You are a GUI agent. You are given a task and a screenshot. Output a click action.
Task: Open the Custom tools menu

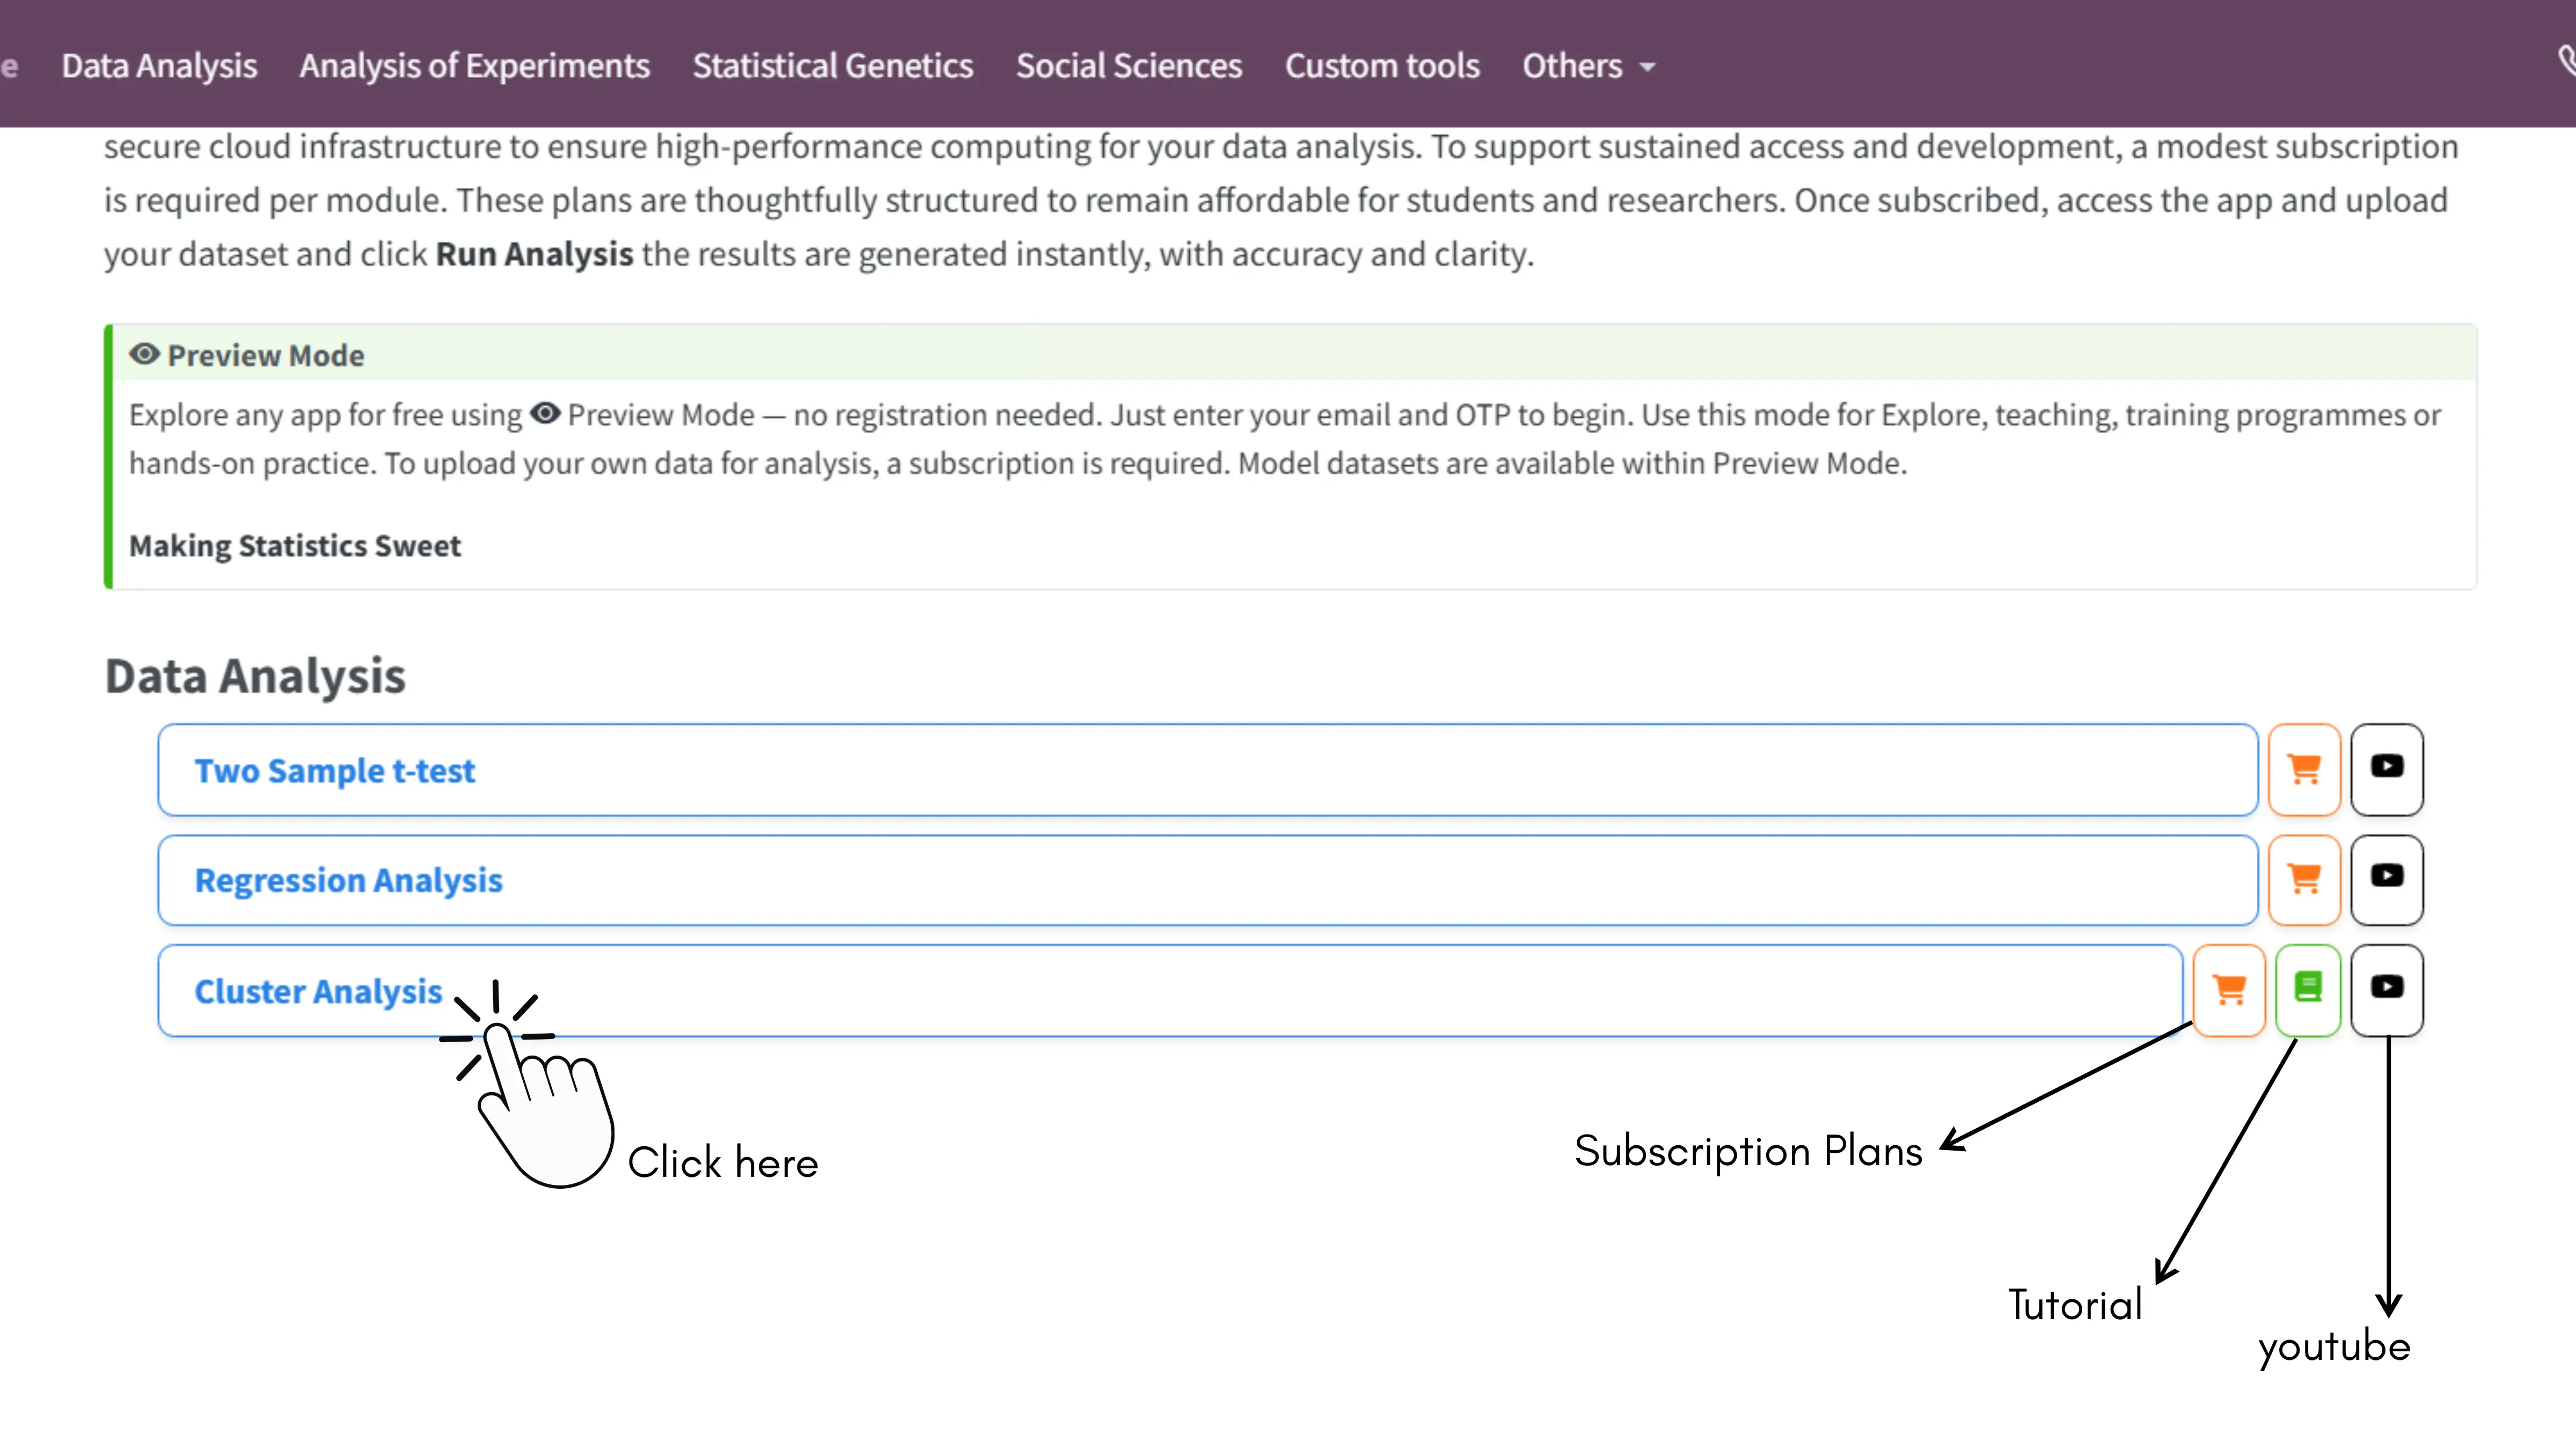[1381, 66]
